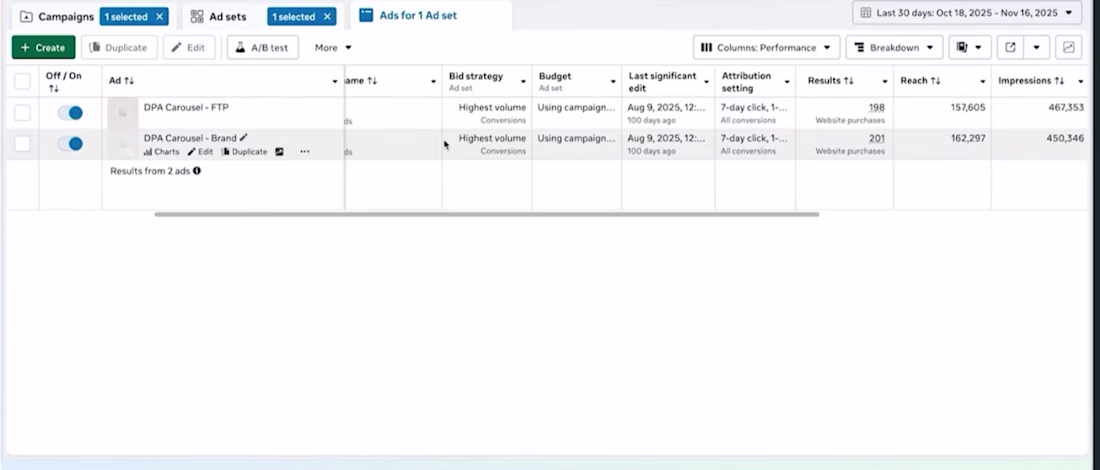This screenshot has height=470, width=1100.
Task: Open the reports icon dropdown
Action: pos(970,48)
